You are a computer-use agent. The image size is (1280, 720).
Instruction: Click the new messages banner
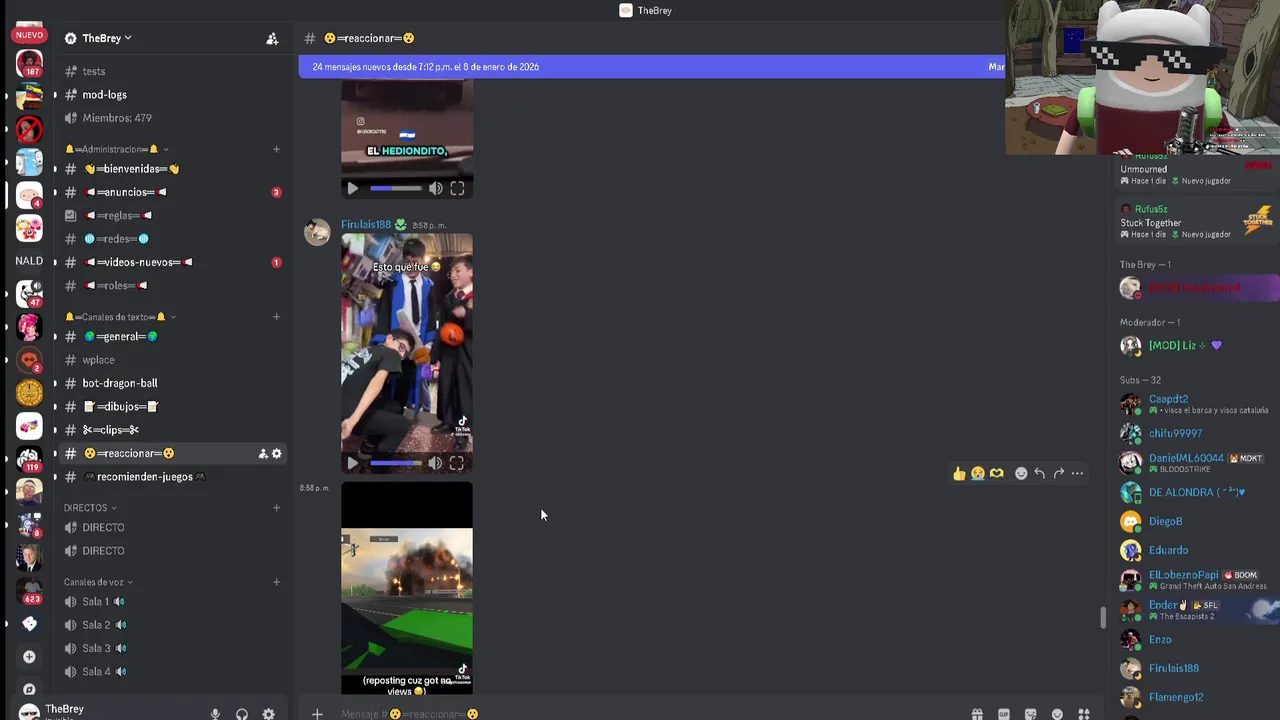tap(652, 67)
